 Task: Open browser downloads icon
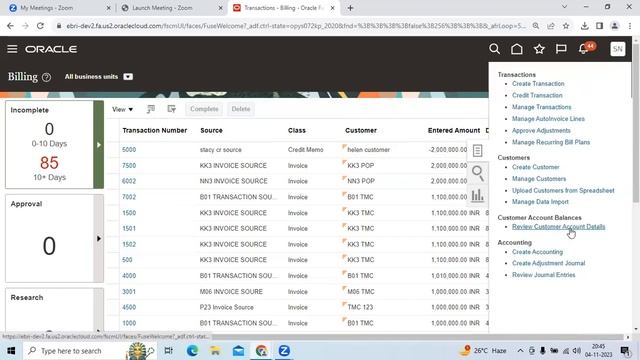(584, 26)
